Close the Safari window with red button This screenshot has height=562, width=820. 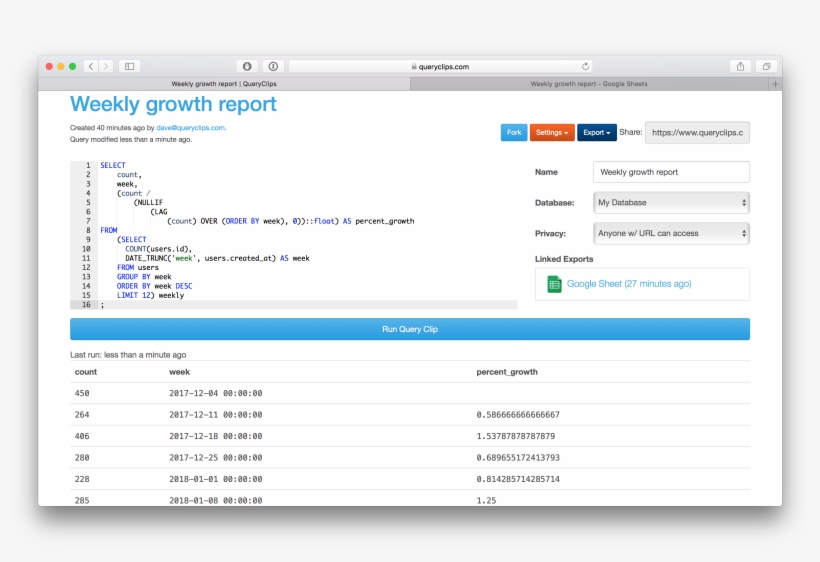coord(49,66)
